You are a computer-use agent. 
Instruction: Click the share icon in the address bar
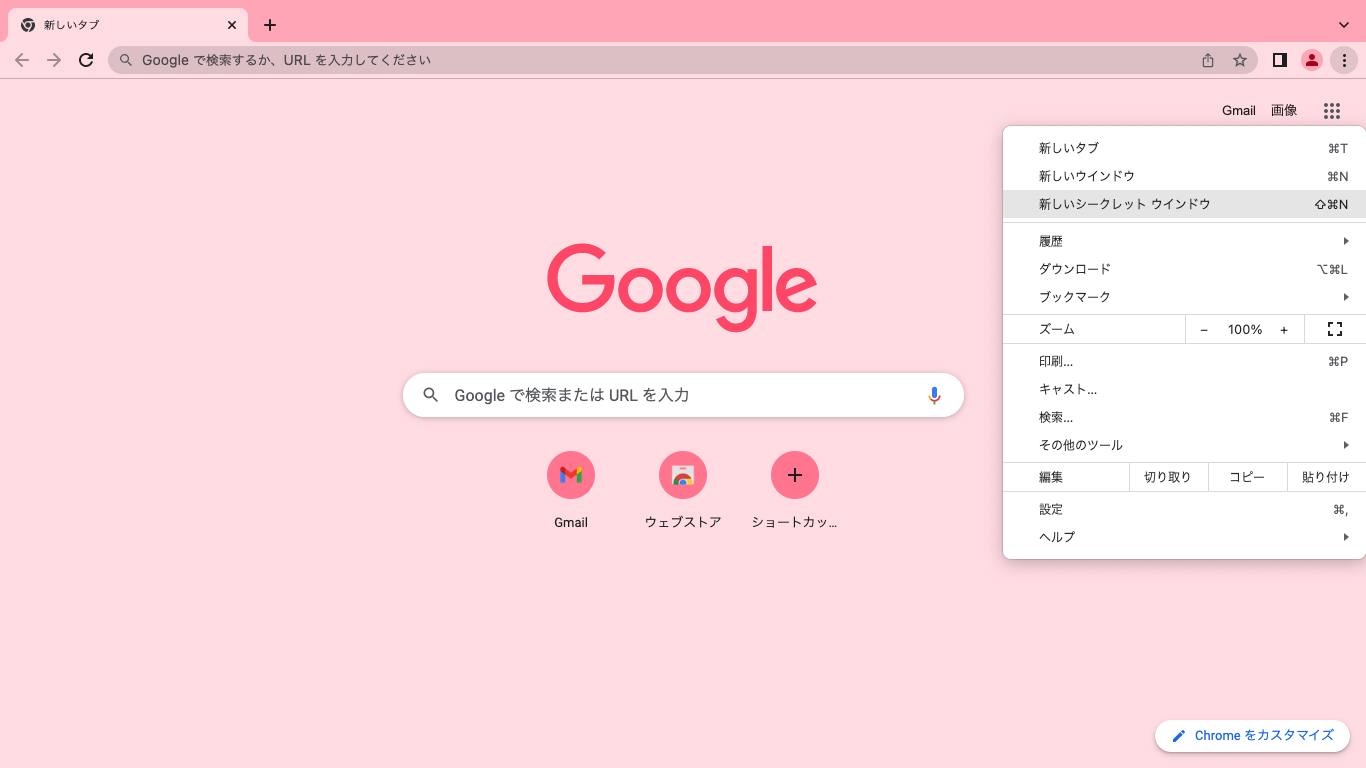coord(1208,60)
